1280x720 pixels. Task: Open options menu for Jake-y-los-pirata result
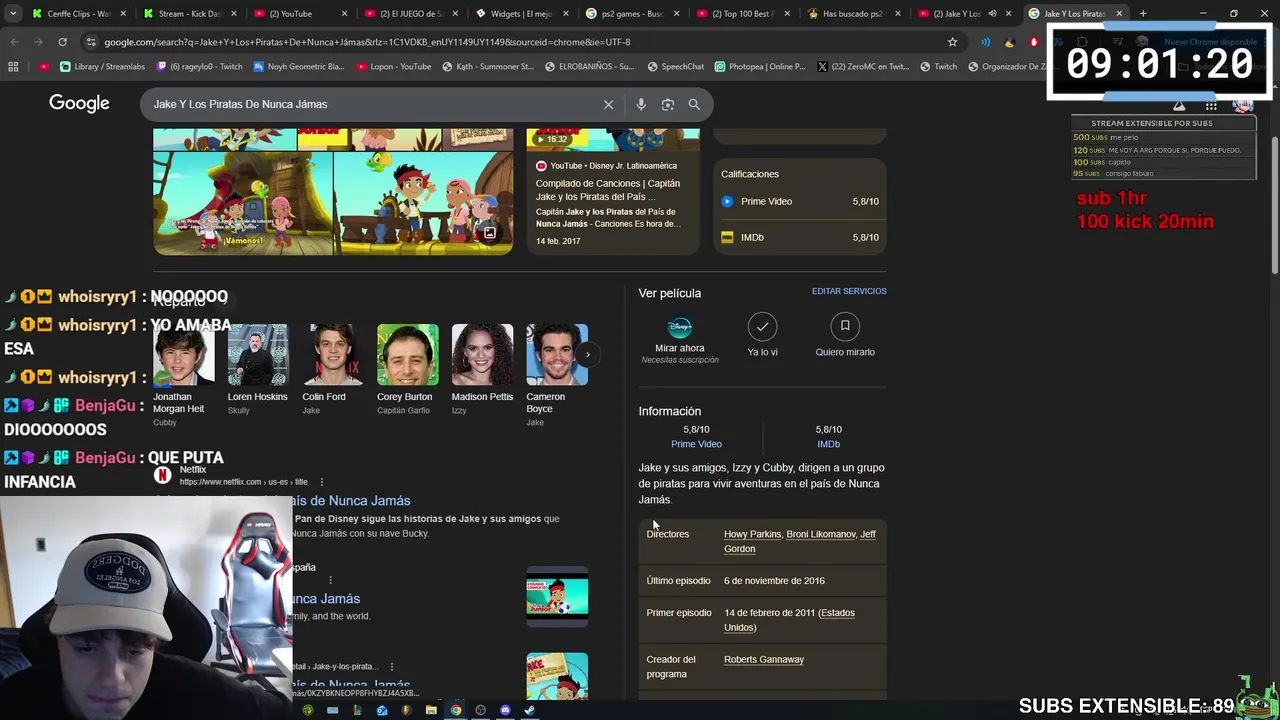[x=391, y=666]
